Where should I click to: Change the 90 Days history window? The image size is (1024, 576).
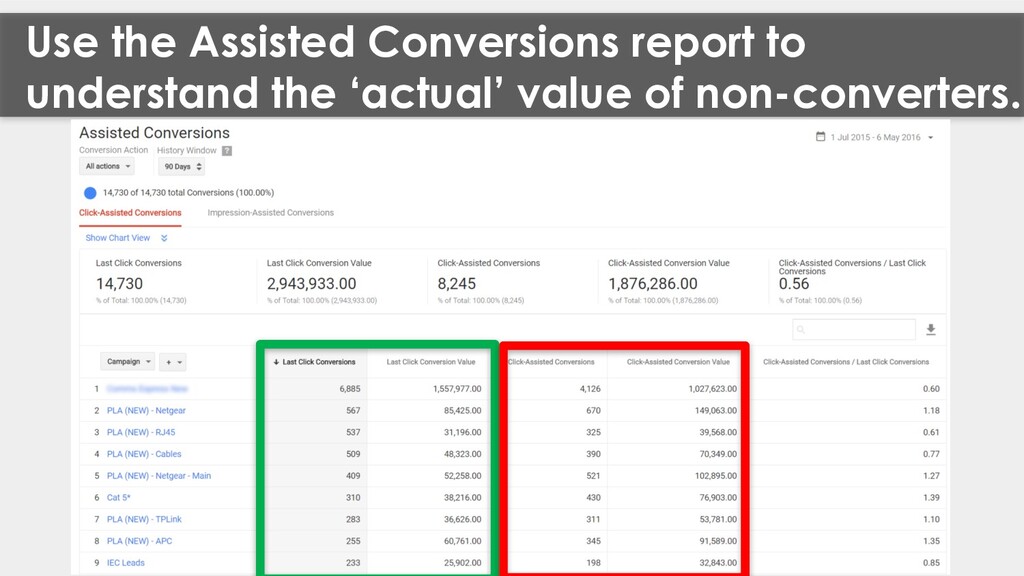(181, 167)
